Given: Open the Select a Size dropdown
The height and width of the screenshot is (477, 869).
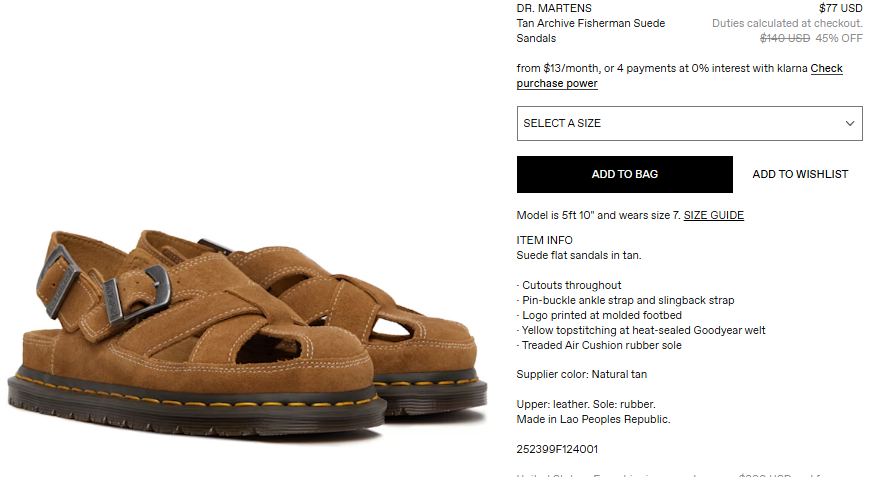Looking at the screenshot, I should 689,124.
